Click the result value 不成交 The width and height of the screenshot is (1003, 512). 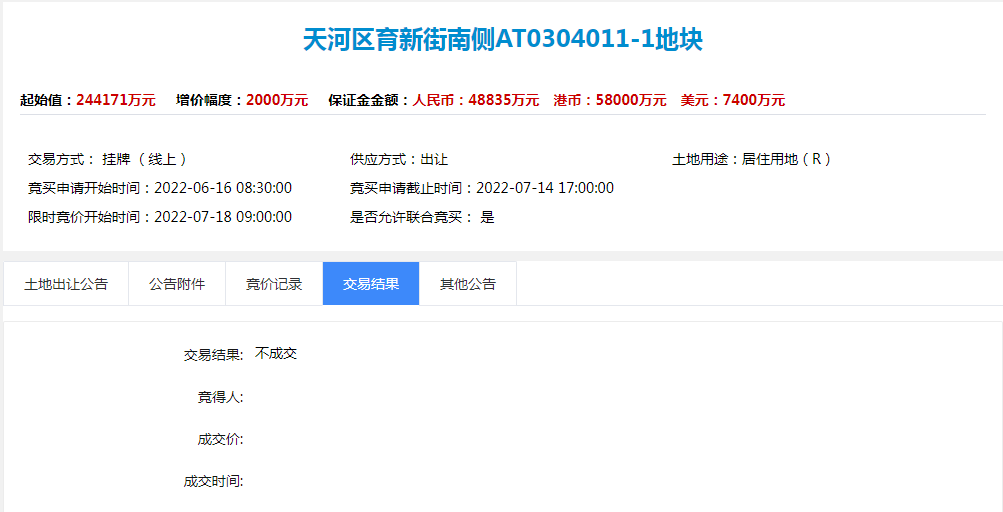click(x=276, y=353)
